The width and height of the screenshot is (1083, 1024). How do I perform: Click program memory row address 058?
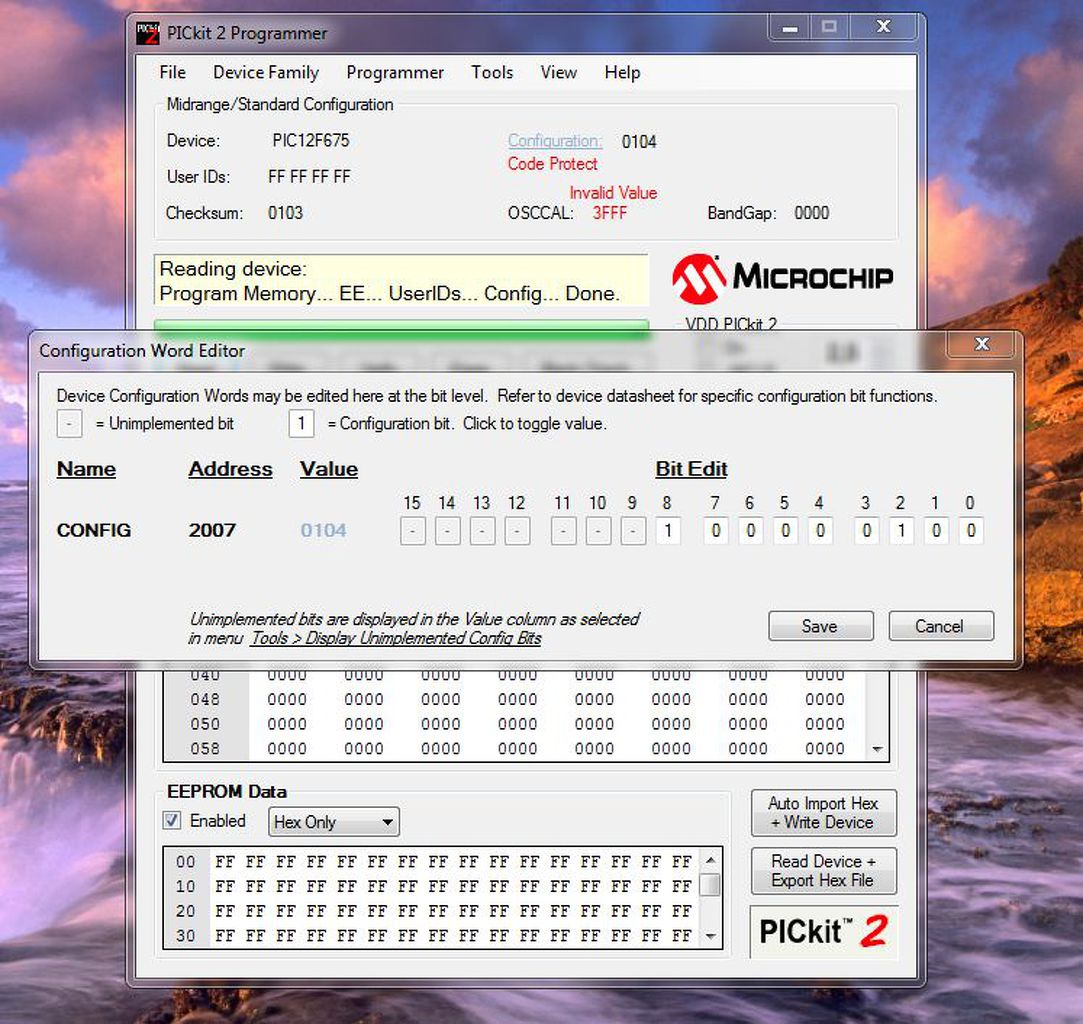(x=205, y=748)
